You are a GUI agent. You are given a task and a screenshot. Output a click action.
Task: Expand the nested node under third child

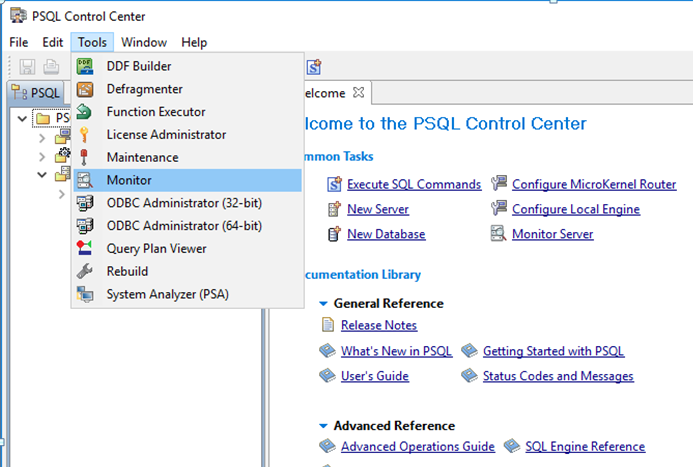tap(61, 194)
